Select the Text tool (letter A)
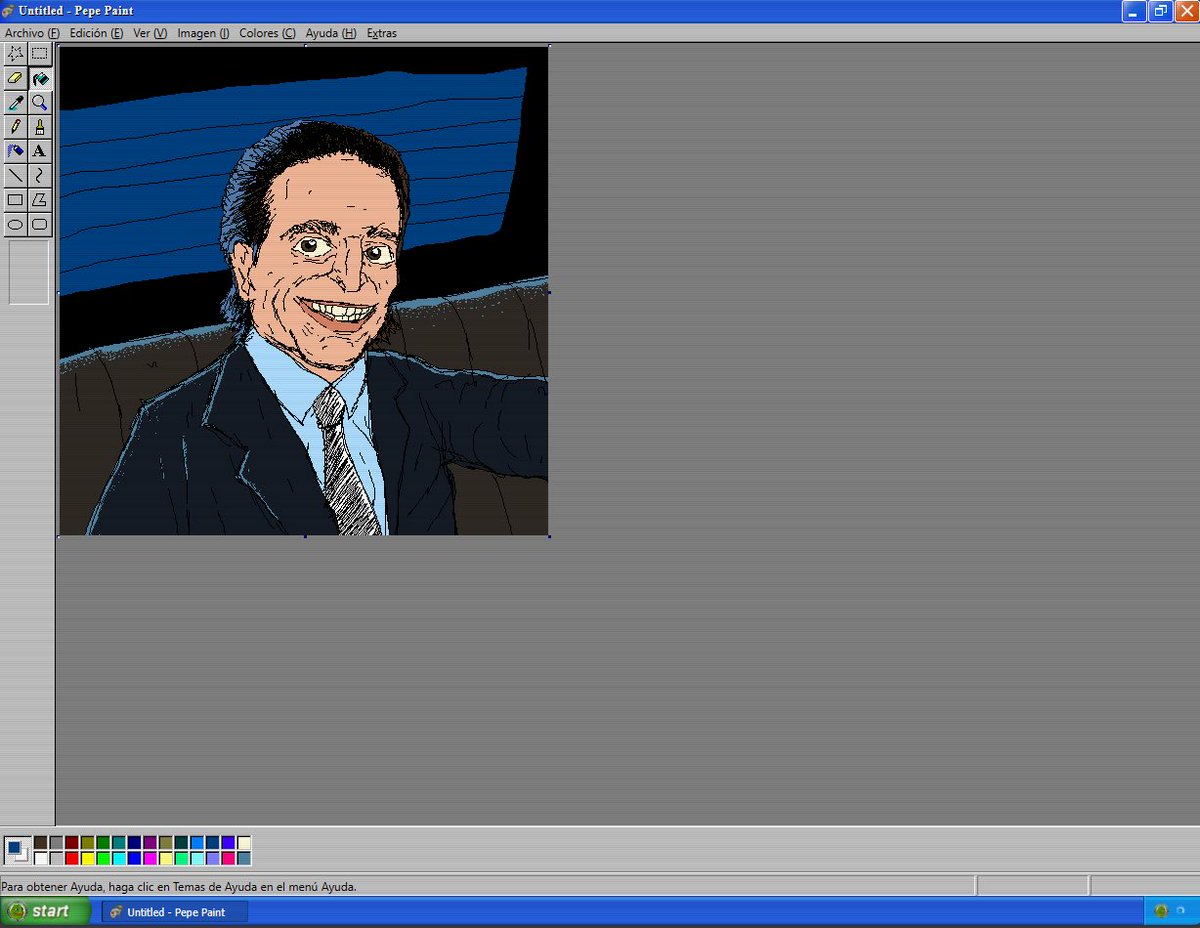Viewport: 1200px width, 928px height. pyautogui.click(x=39, y=151)
